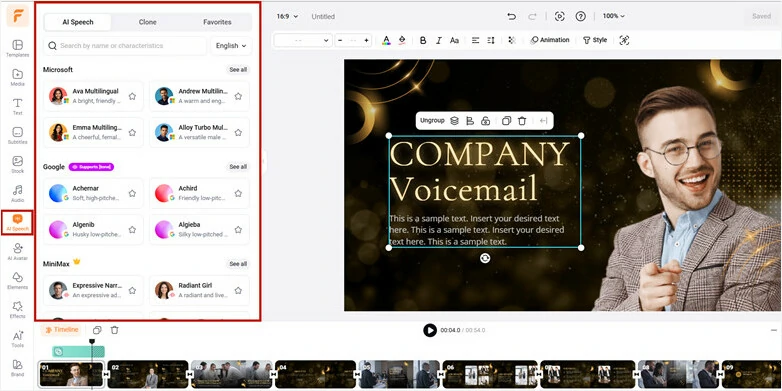Delete selected element via floating toolbar trash
This screenshot has height=391, width=782.
tap(522, 121)
